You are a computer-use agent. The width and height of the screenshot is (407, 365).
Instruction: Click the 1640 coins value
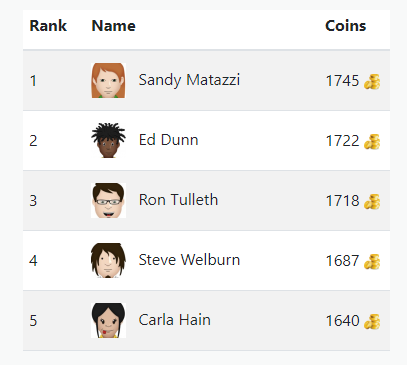click(342, 321)
